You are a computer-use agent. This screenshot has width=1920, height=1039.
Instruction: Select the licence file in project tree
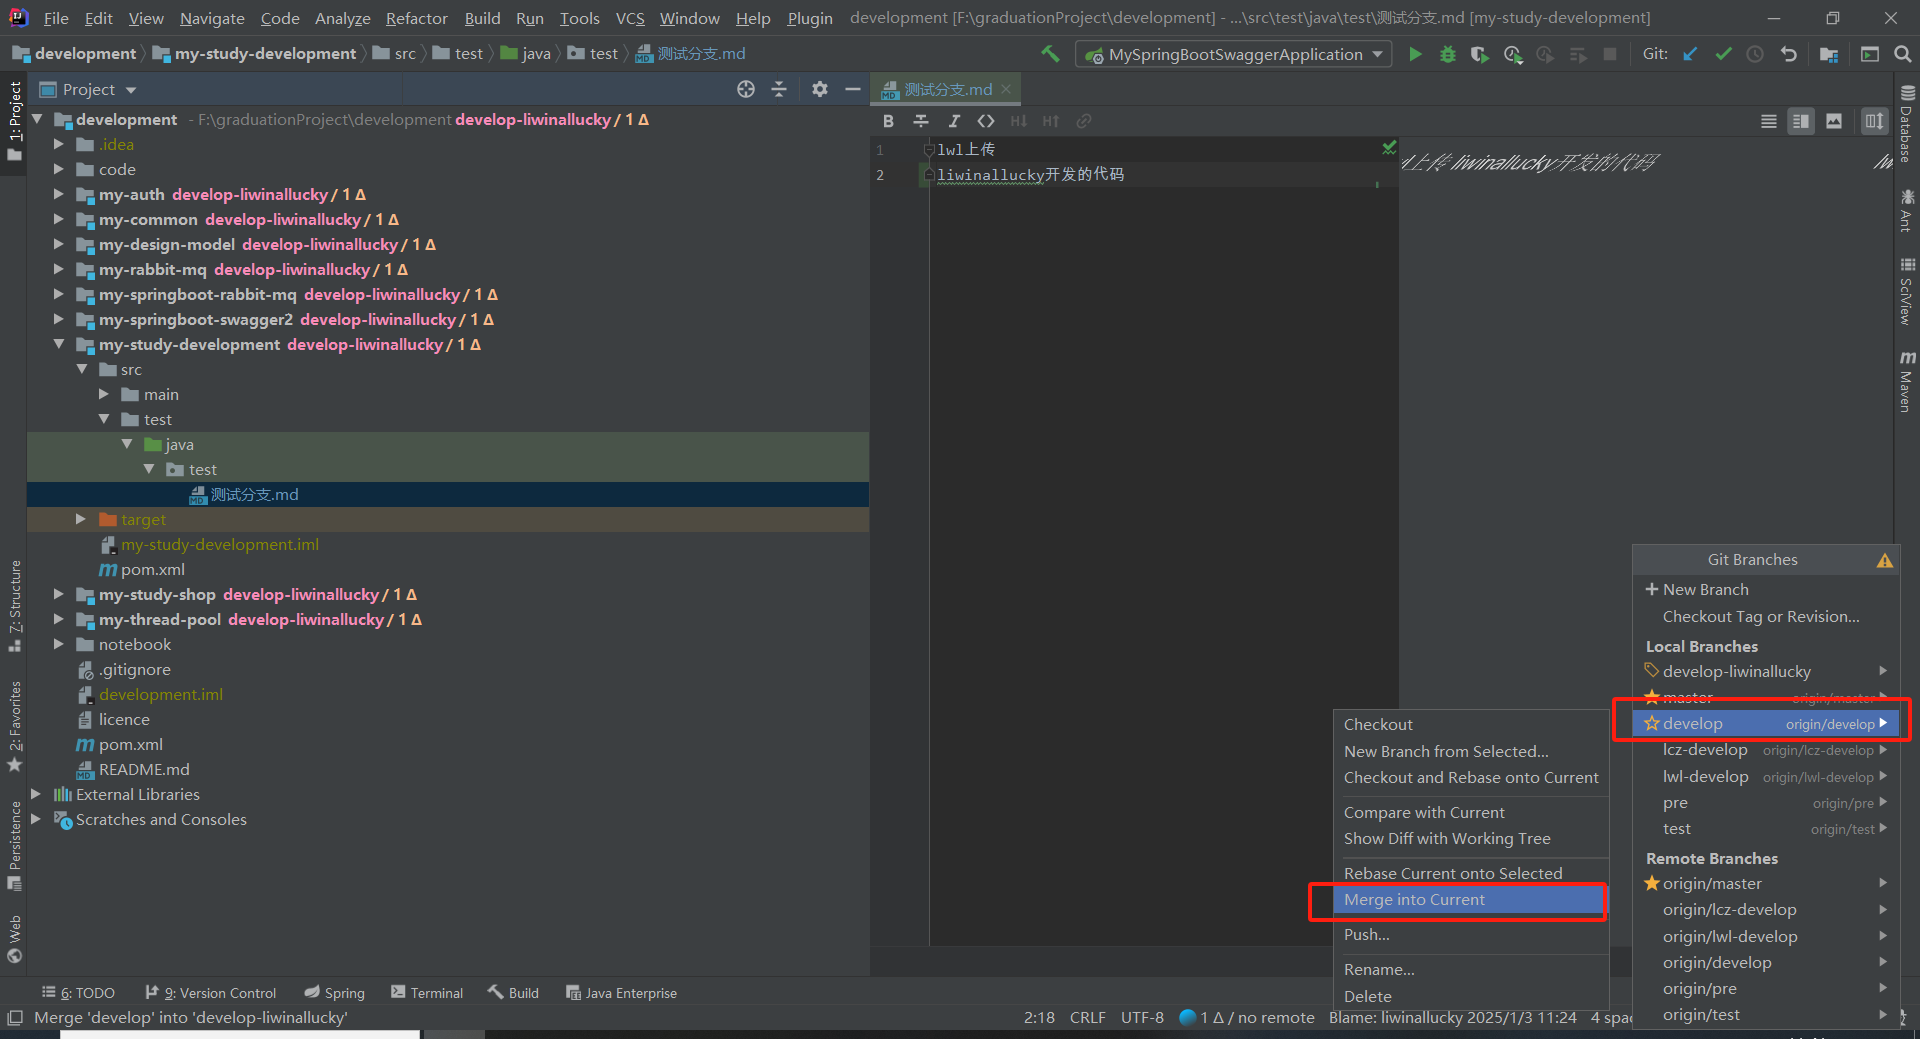[x=123, y=719]
